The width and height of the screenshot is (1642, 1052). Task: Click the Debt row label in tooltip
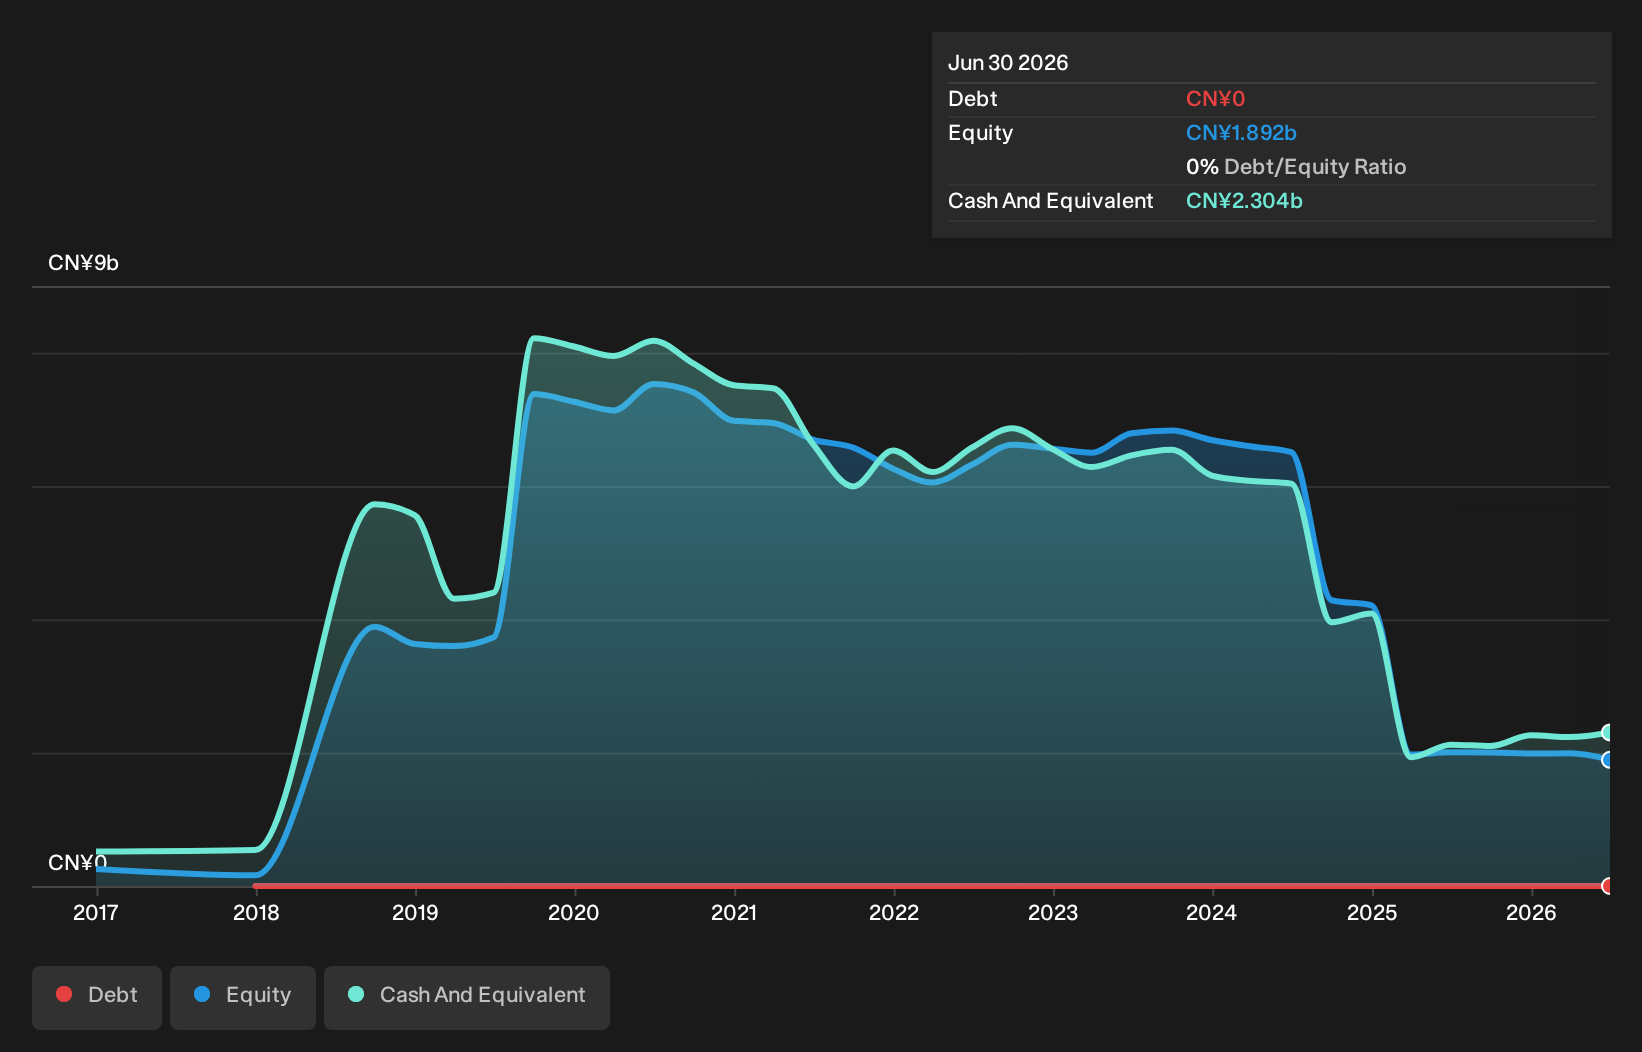(973, 99)
